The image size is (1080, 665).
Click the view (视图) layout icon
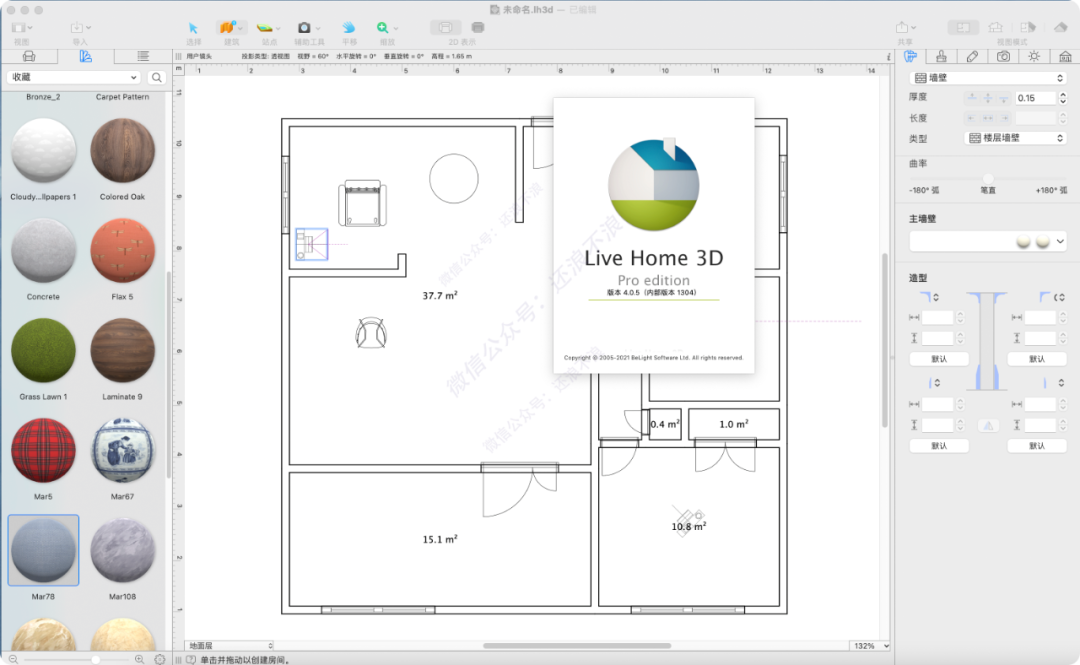(x=19, y=28)
